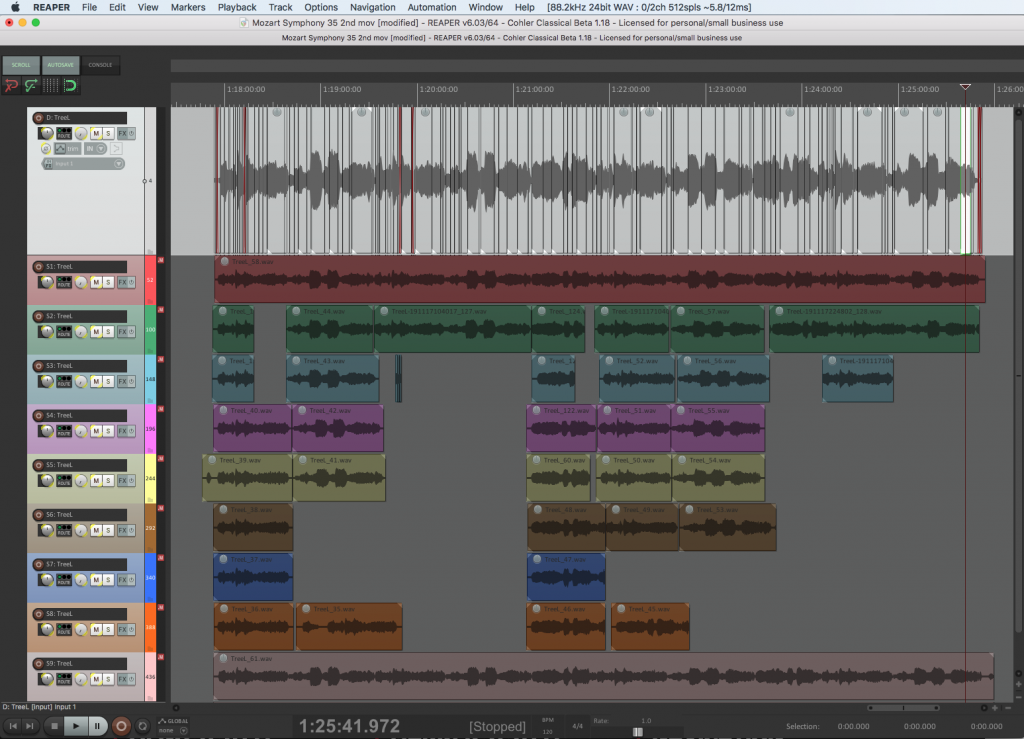Open the FX button on track S1: TreeL
This screenshot has width=1024, height=739.
[x=122, y=282]
